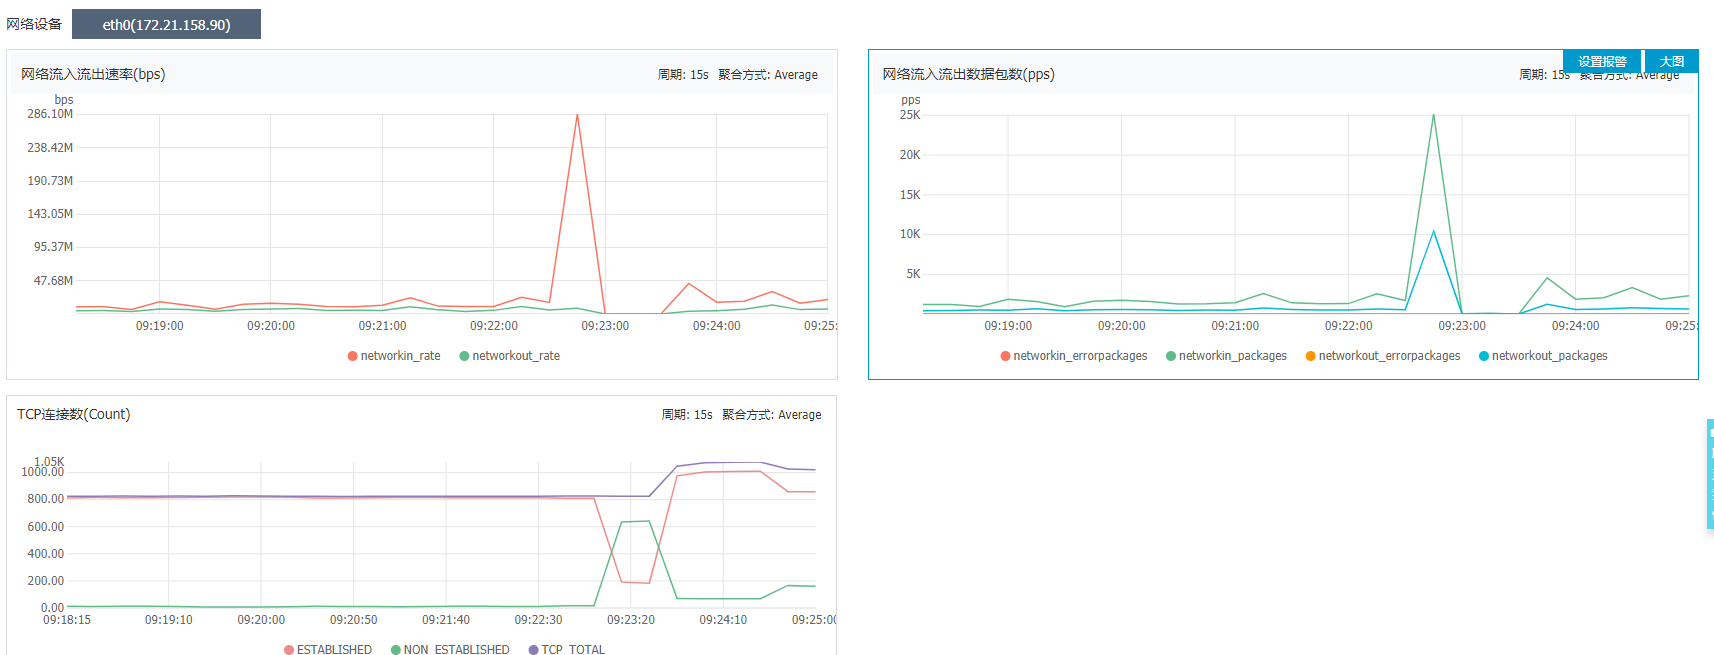1714x655 pixels.
Task: Click 周期: 15s in the bps chart header
Action: tap(683, 75)
